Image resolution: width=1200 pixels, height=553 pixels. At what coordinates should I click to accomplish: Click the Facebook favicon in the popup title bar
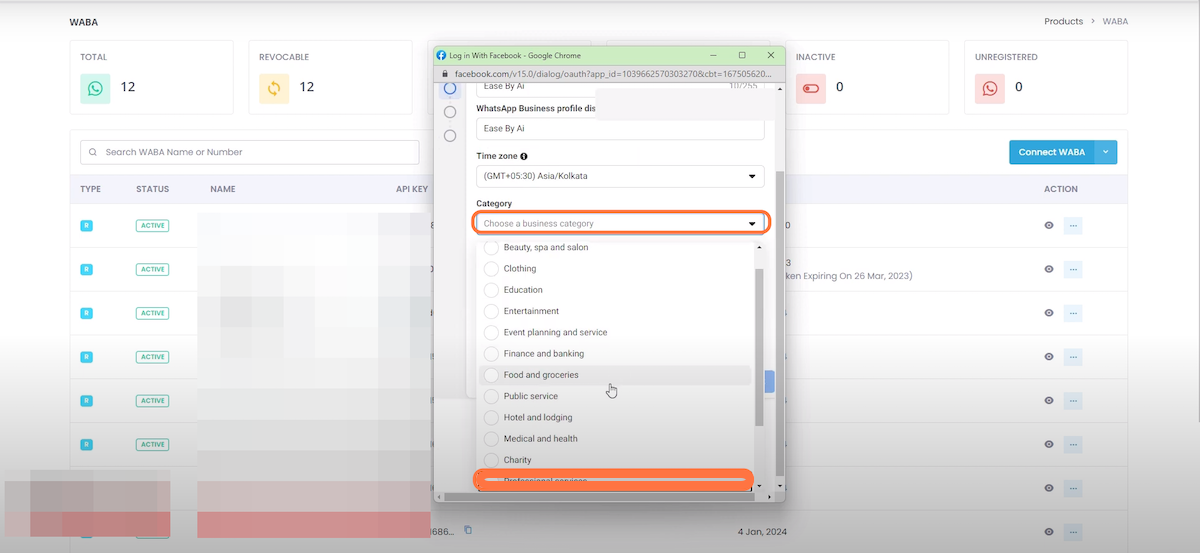pyautogui.click(x=442, y=55)
